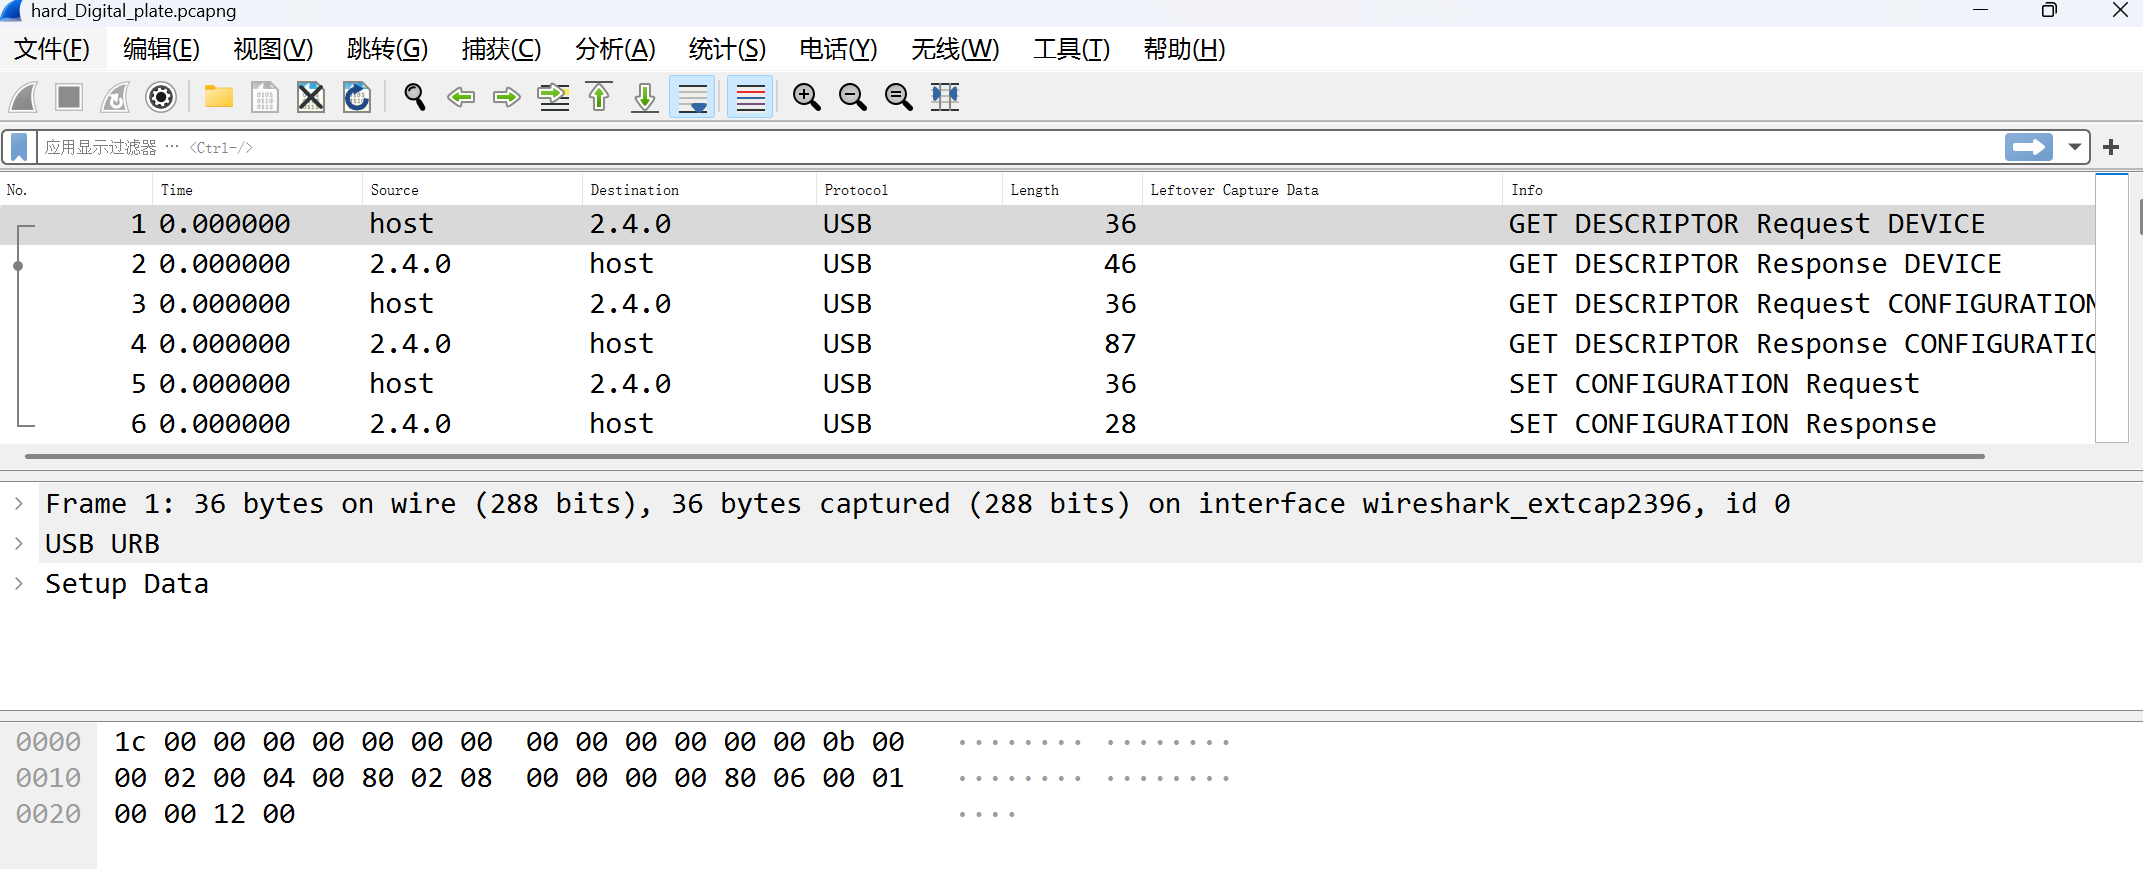Sort by Protocol column header
The height and width of the screenshot is (869, 2143).
[x=909, y=190]
